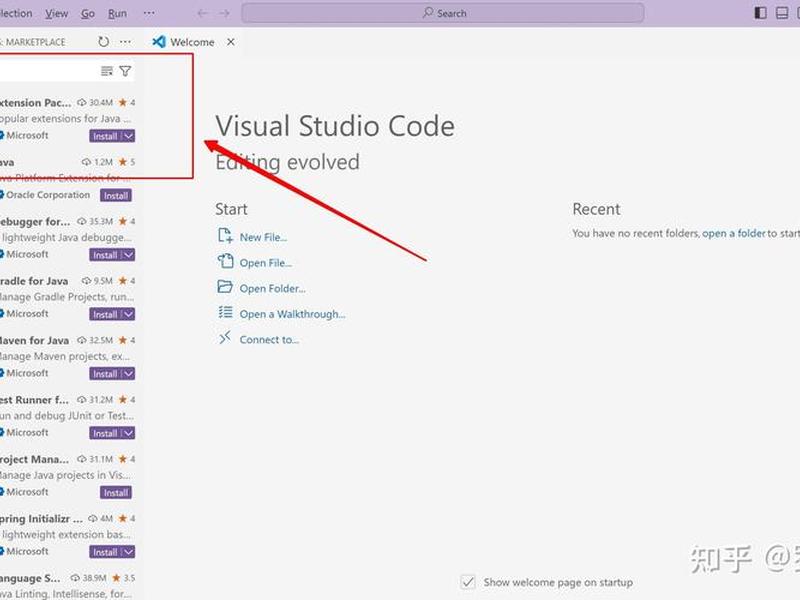Open the Go menu

pyautogui.click(x=88, y=13)
